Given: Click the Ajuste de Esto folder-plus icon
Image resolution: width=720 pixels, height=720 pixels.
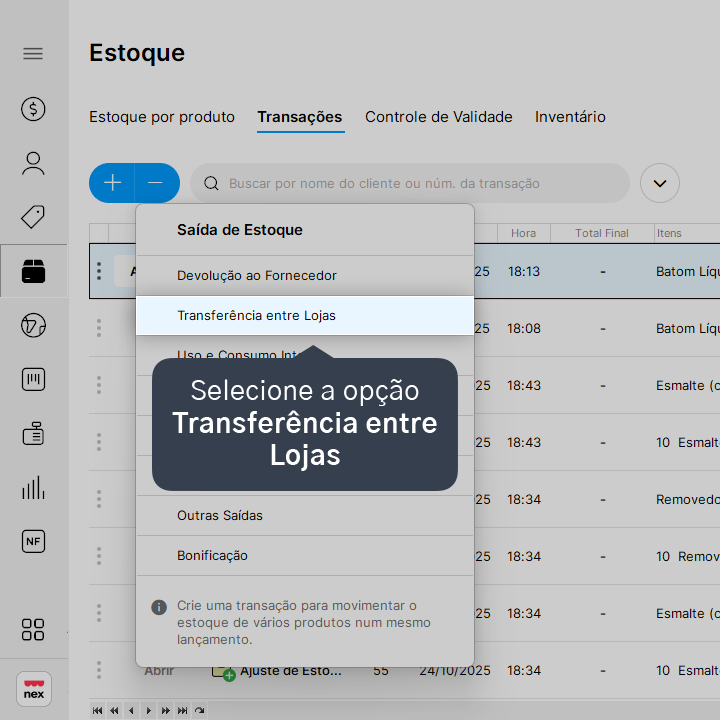Looking at the screenshot, I should point(224,673).
